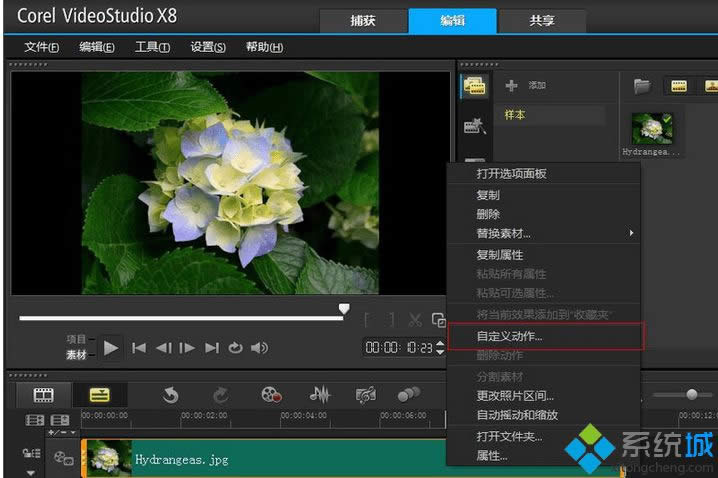Select the media library panel icon

coord(474,87)
